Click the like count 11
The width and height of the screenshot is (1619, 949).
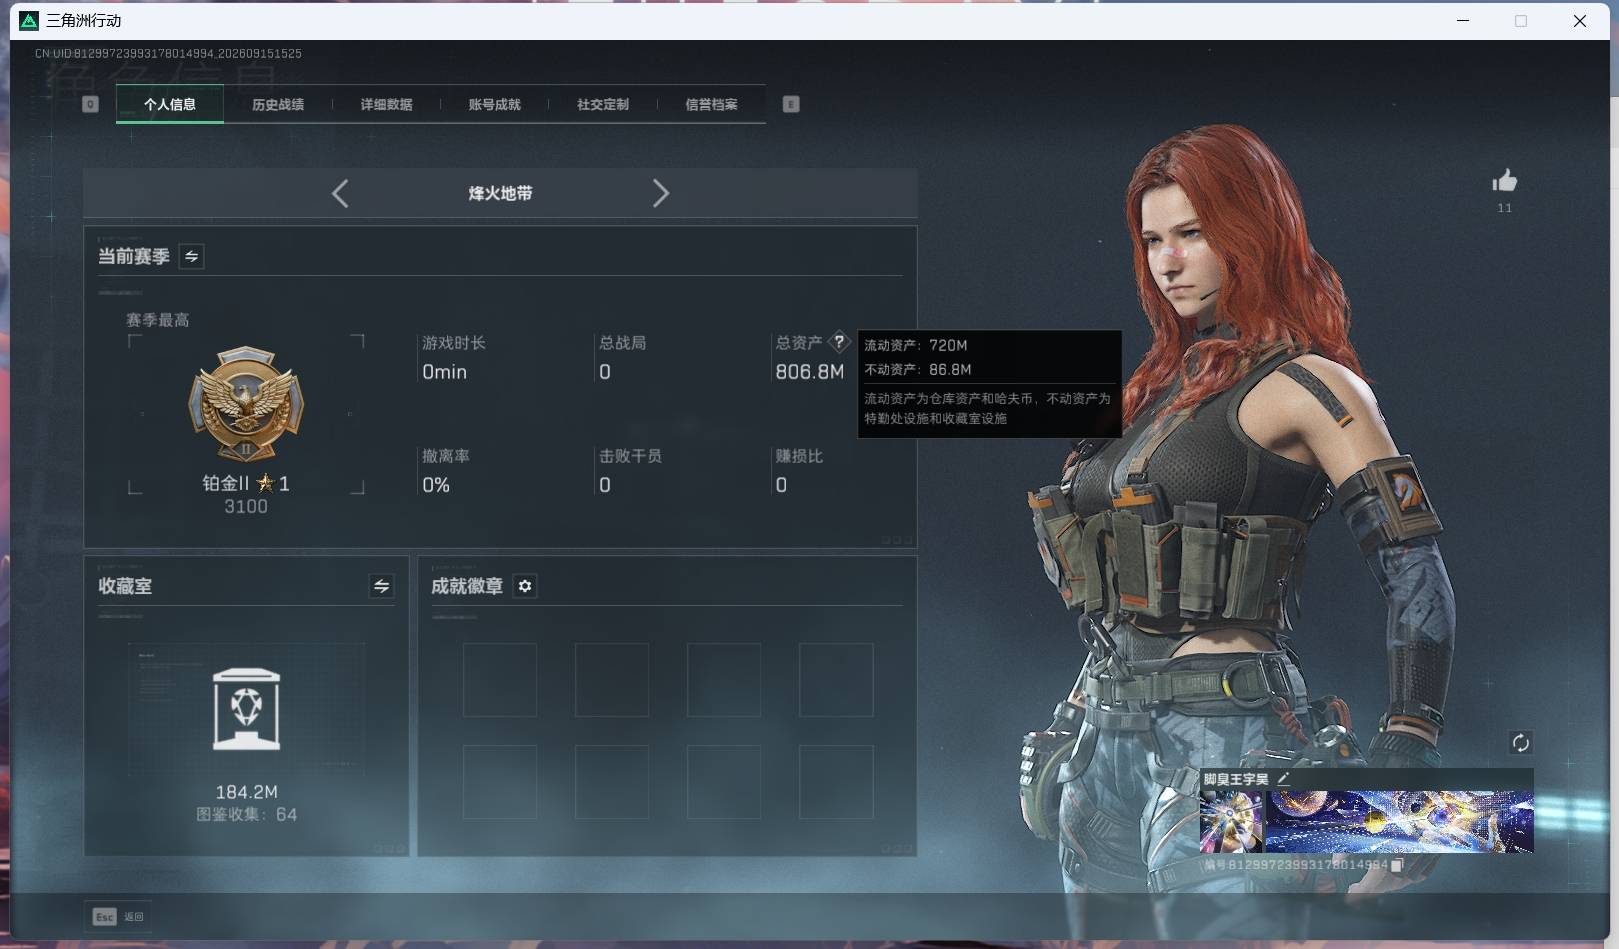1504,208
